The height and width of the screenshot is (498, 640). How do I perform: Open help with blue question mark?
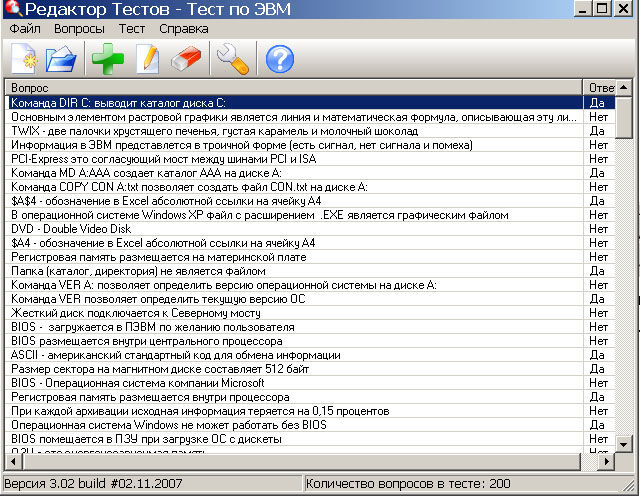pyautogui.click(x=280, y=59)
